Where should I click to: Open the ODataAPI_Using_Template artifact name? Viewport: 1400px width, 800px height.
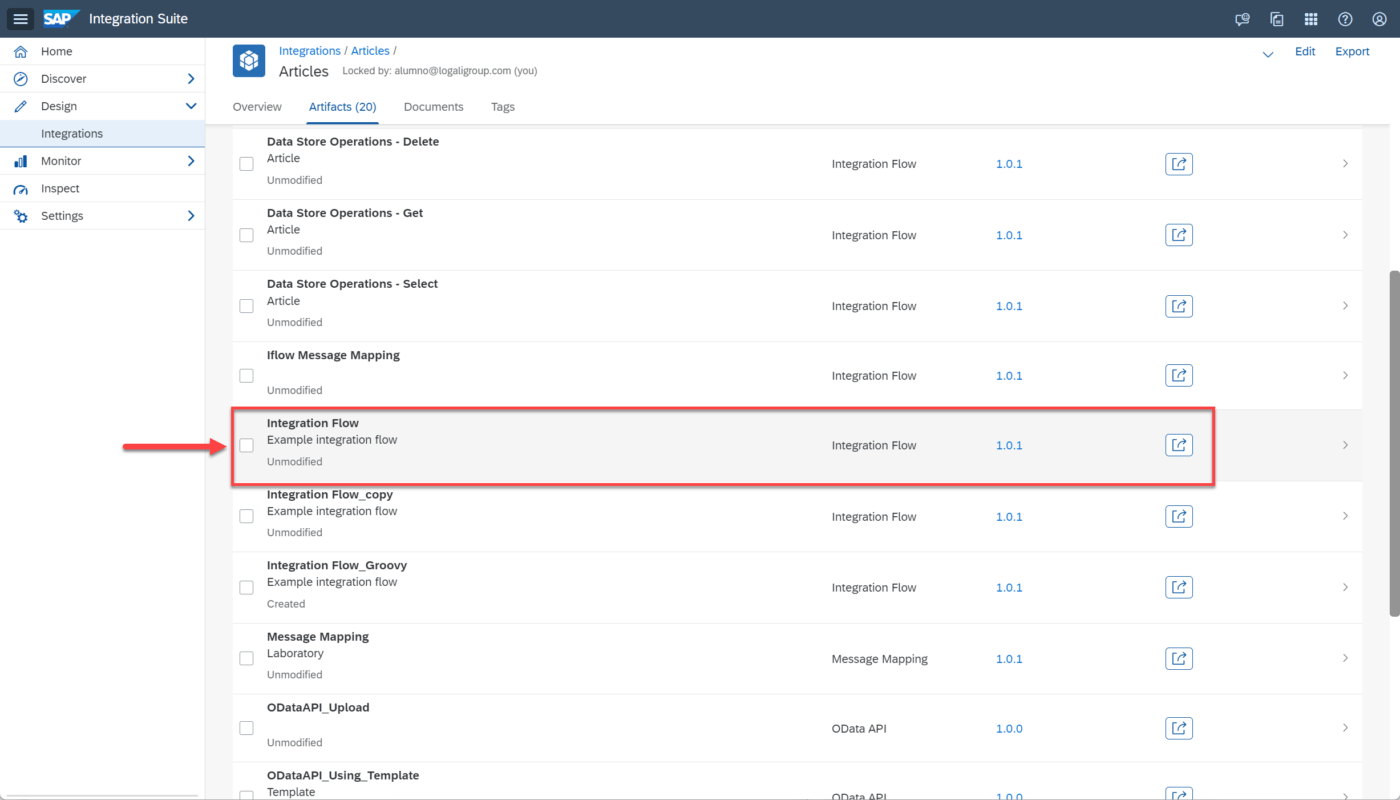[343, 776]
